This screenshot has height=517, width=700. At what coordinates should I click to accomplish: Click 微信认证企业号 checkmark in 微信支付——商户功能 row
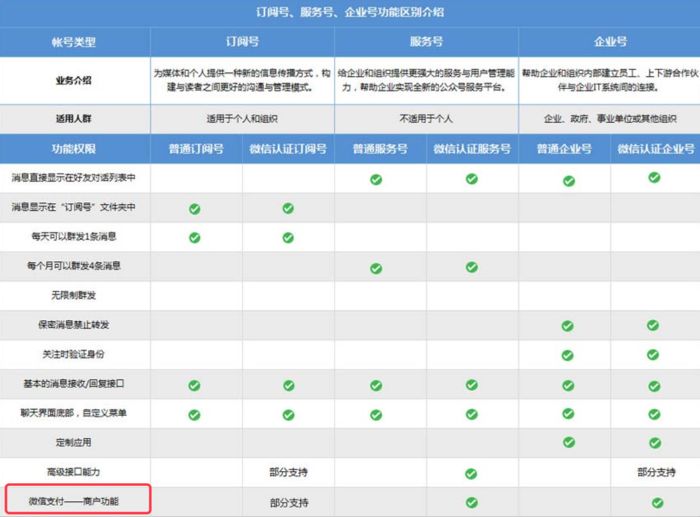pyautogui.click(x=657, y=502)
